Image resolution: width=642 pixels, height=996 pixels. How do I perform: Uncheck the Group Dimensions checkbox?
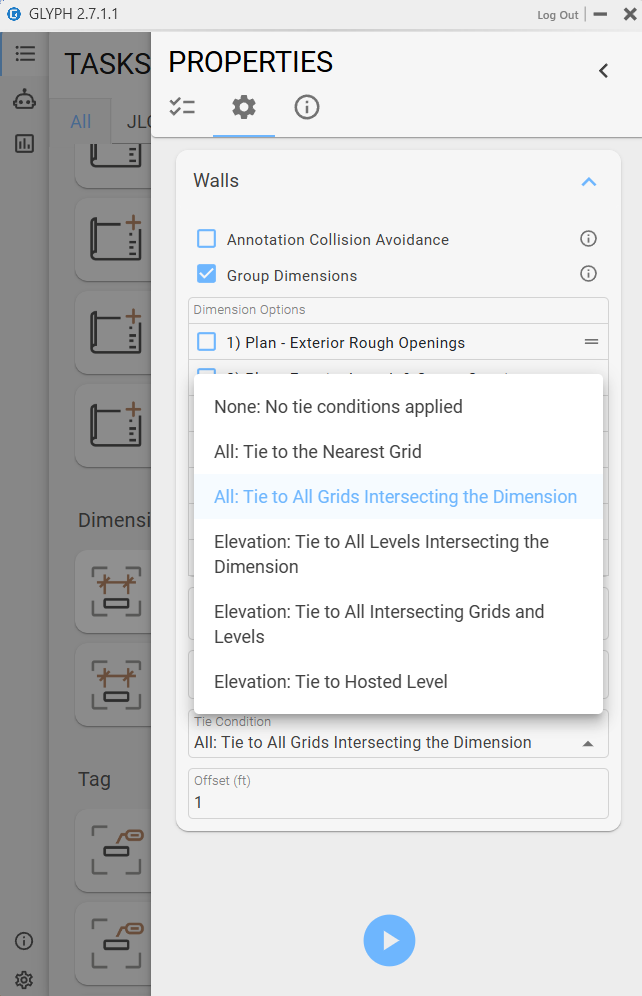click(x=207, y=274)
